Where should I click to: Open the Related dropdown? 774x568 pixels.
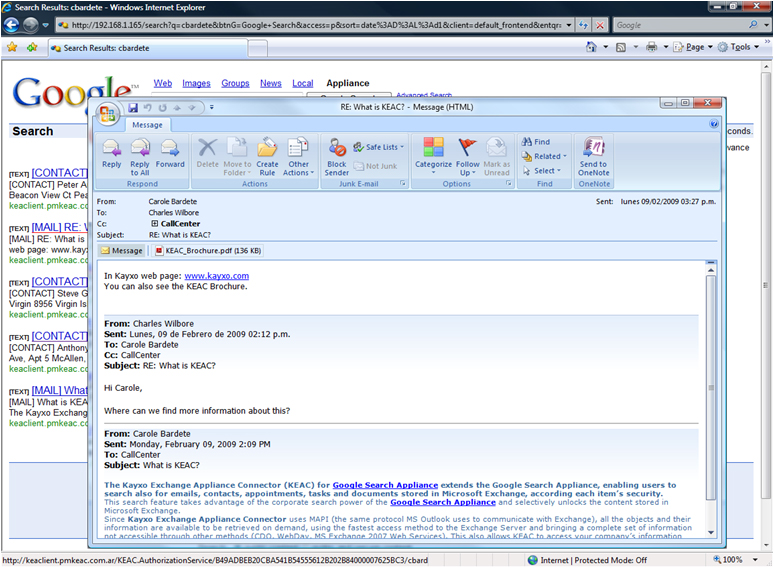click(x=544, y=156)
